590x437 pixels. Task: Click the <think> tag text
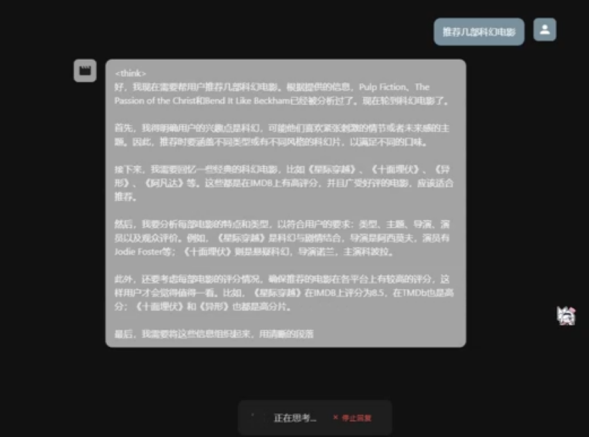coord(131,73)
